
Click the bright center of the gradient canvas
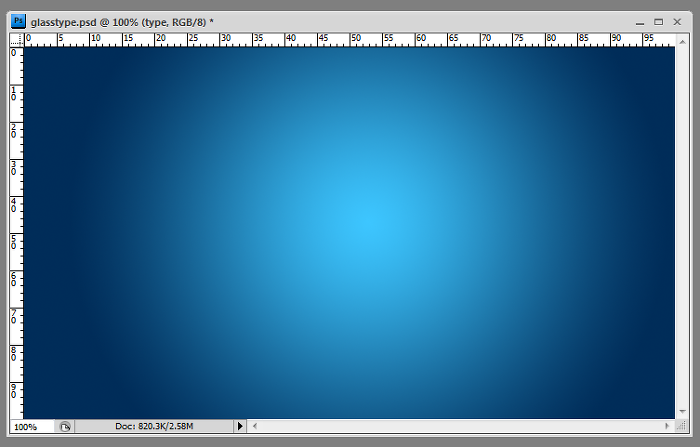[x=369, y=222]
